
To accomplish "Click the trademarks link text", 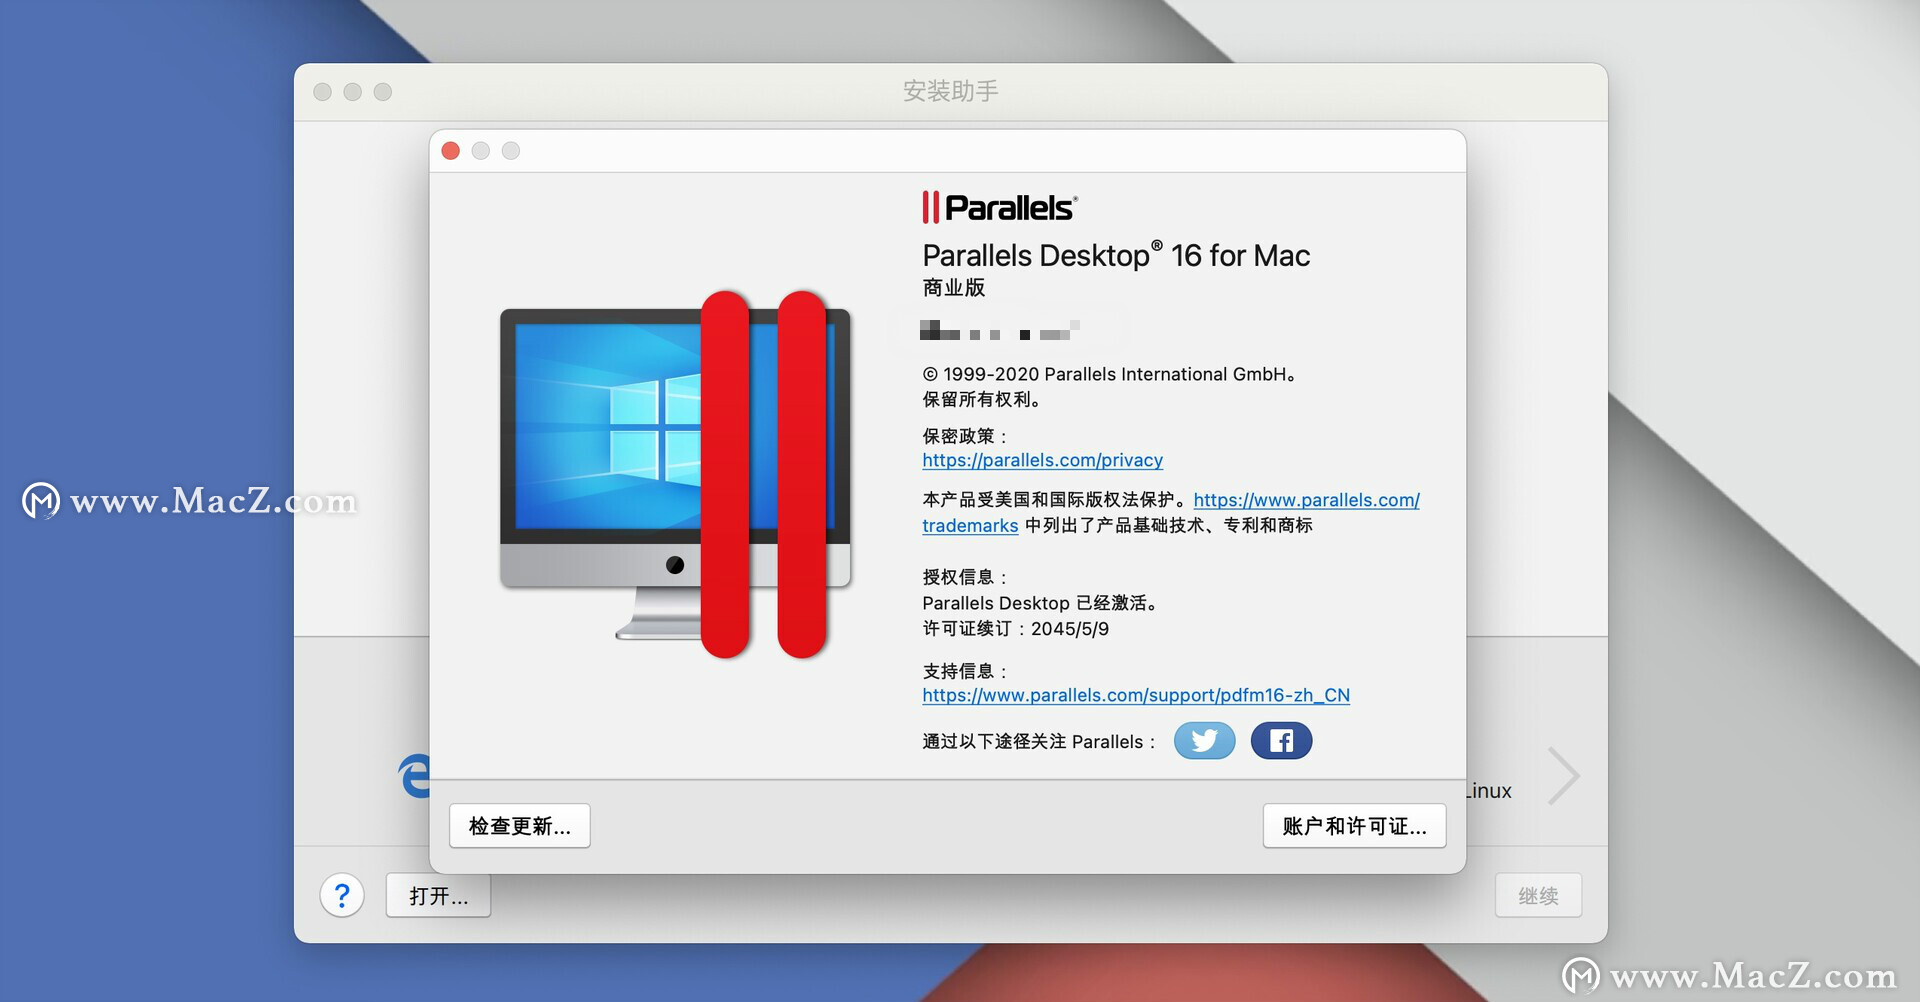I will coord(970,526).
